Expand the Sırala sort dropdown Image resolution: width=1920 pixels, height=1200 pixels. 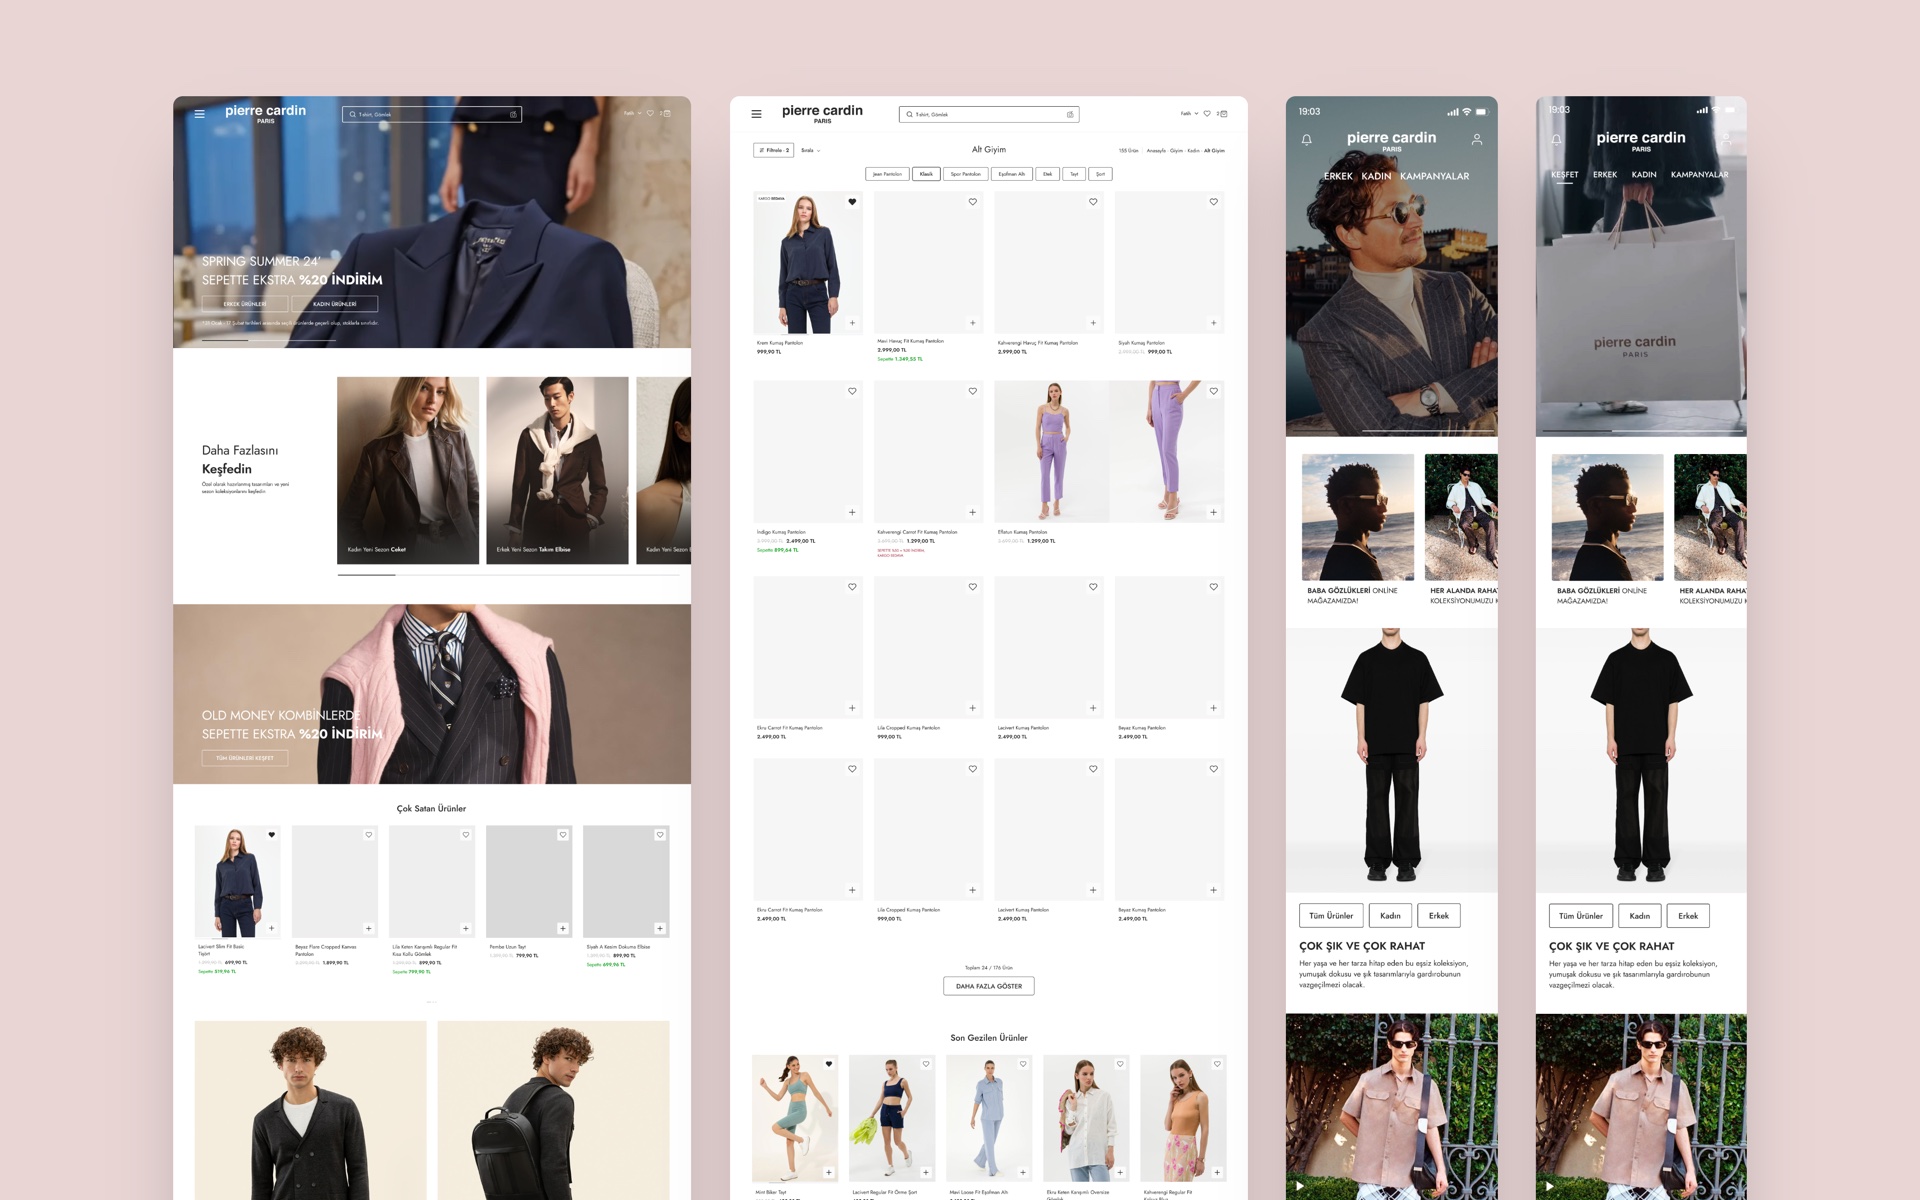pos(810,150)
